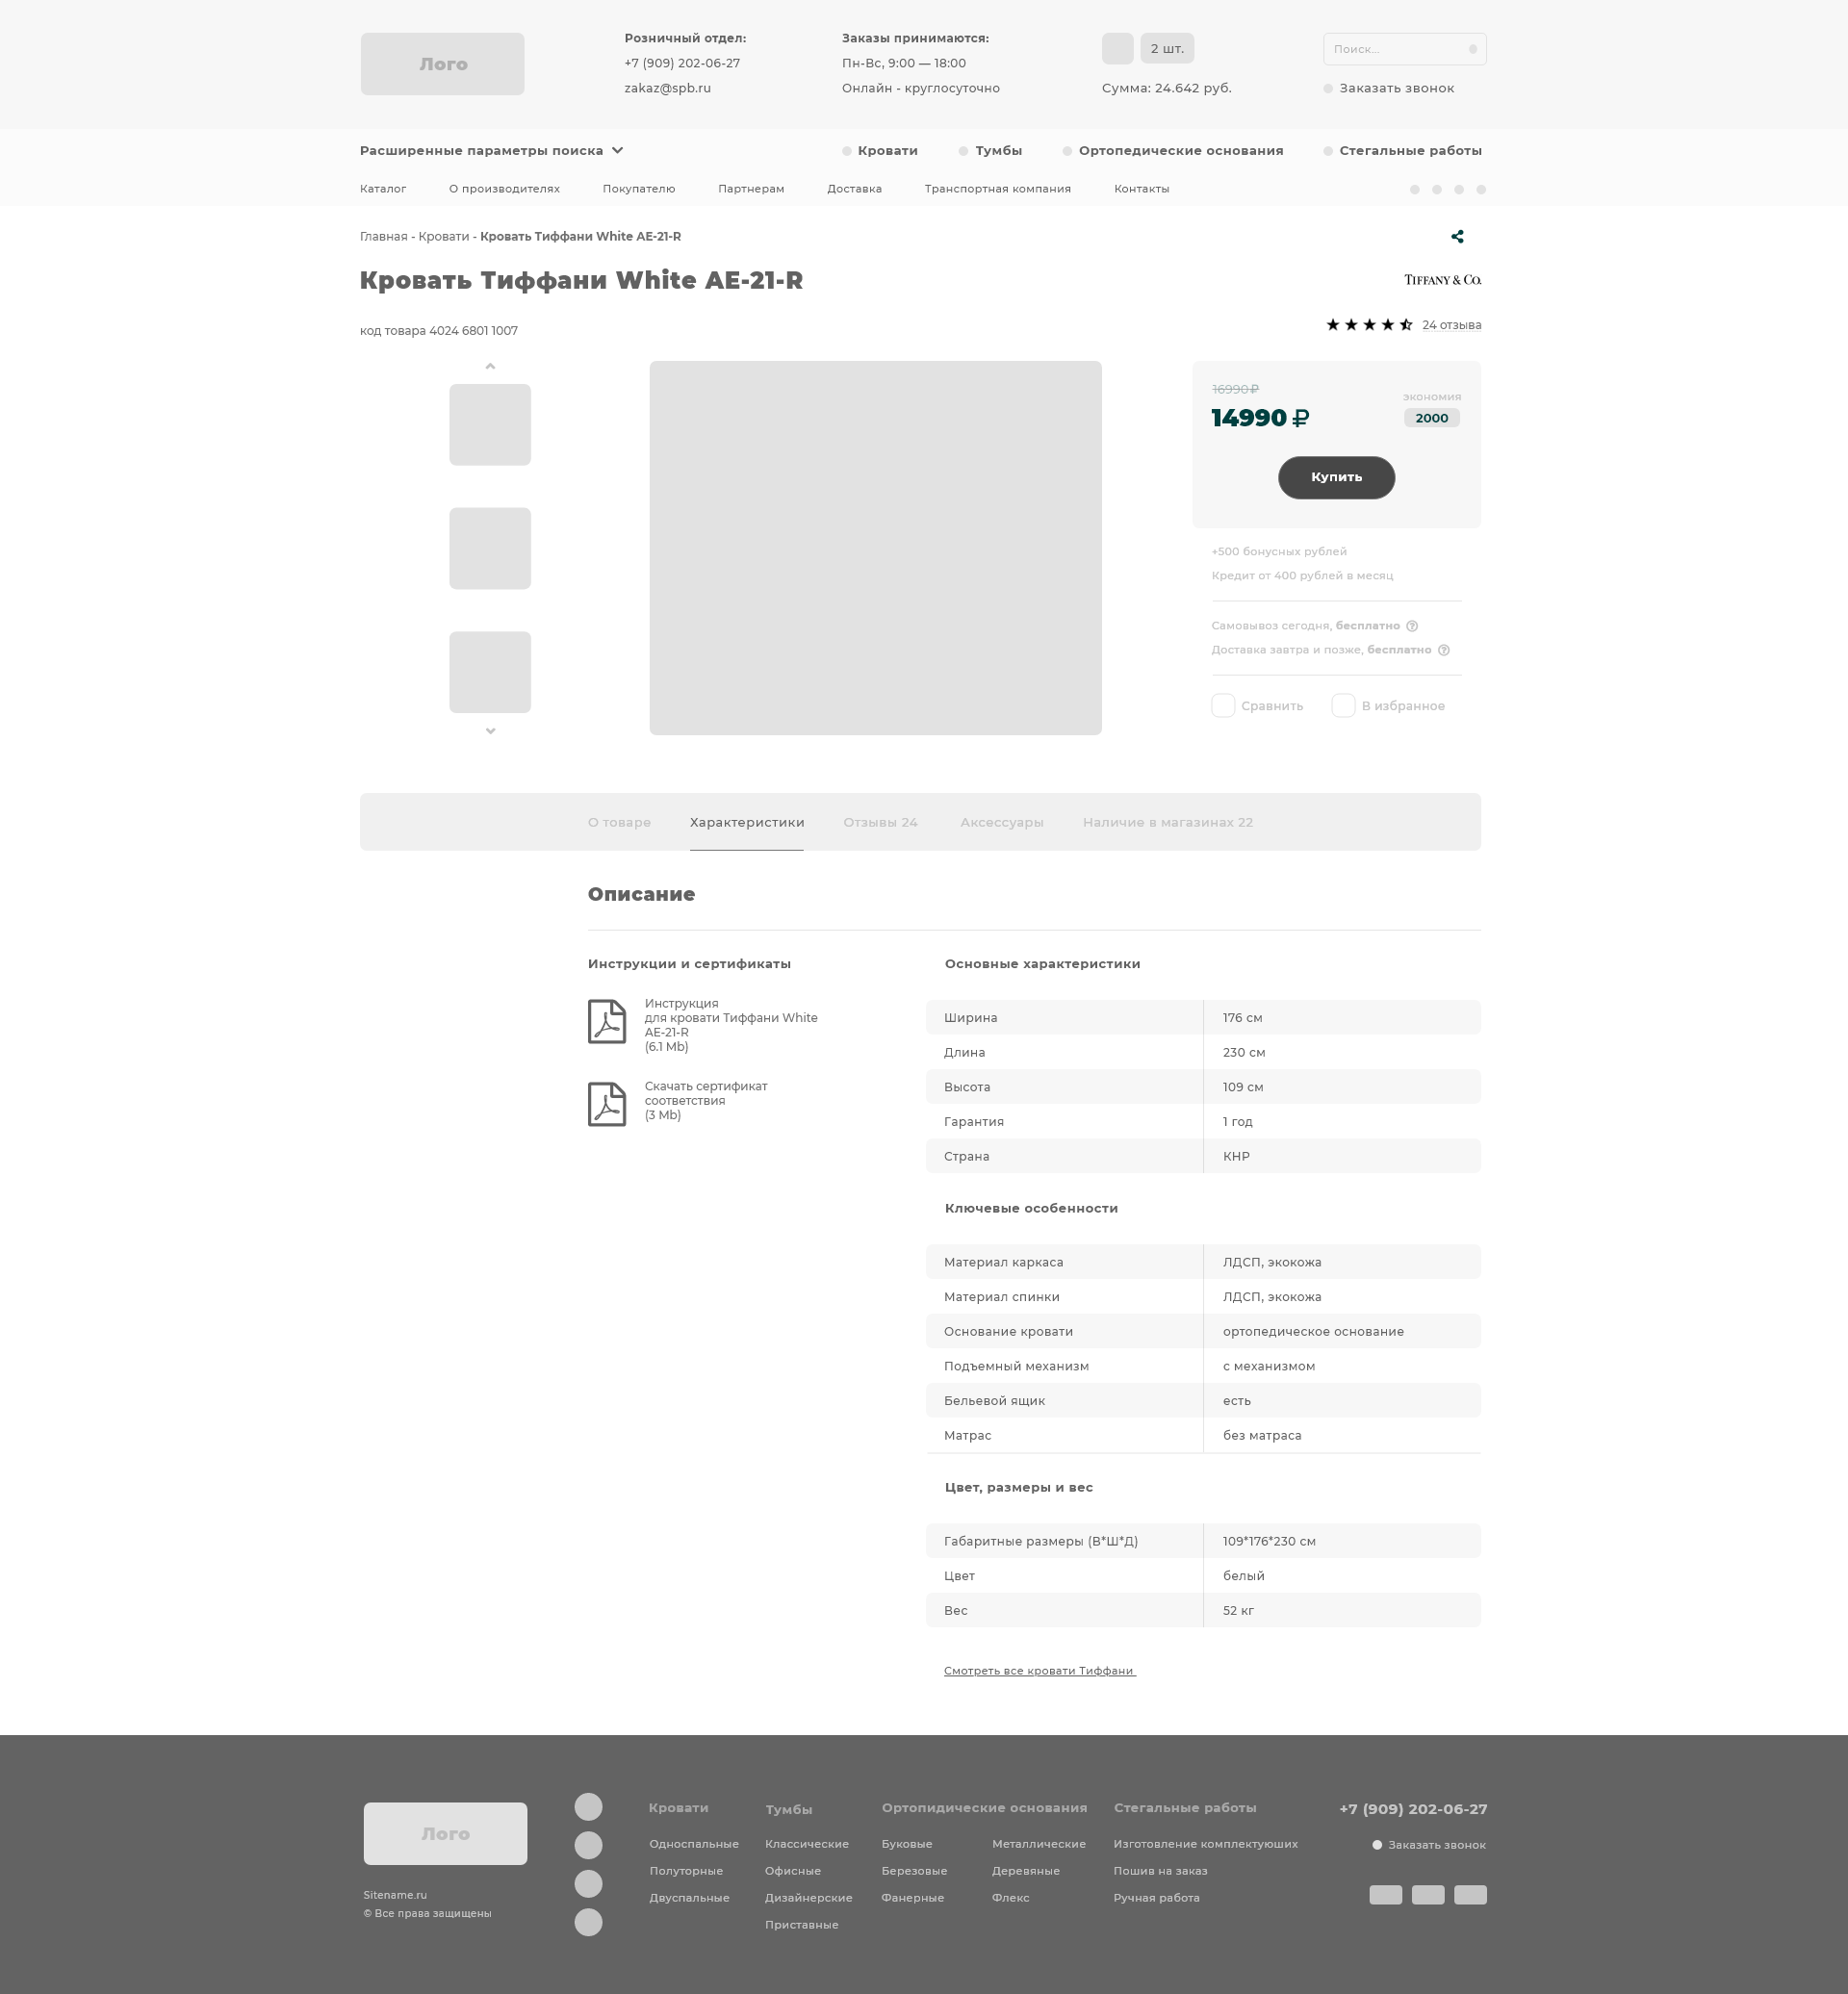Open the instruction PDF file icon
The image size is (1848, 1994).
pyautogui.click(x=606, y=1021)
